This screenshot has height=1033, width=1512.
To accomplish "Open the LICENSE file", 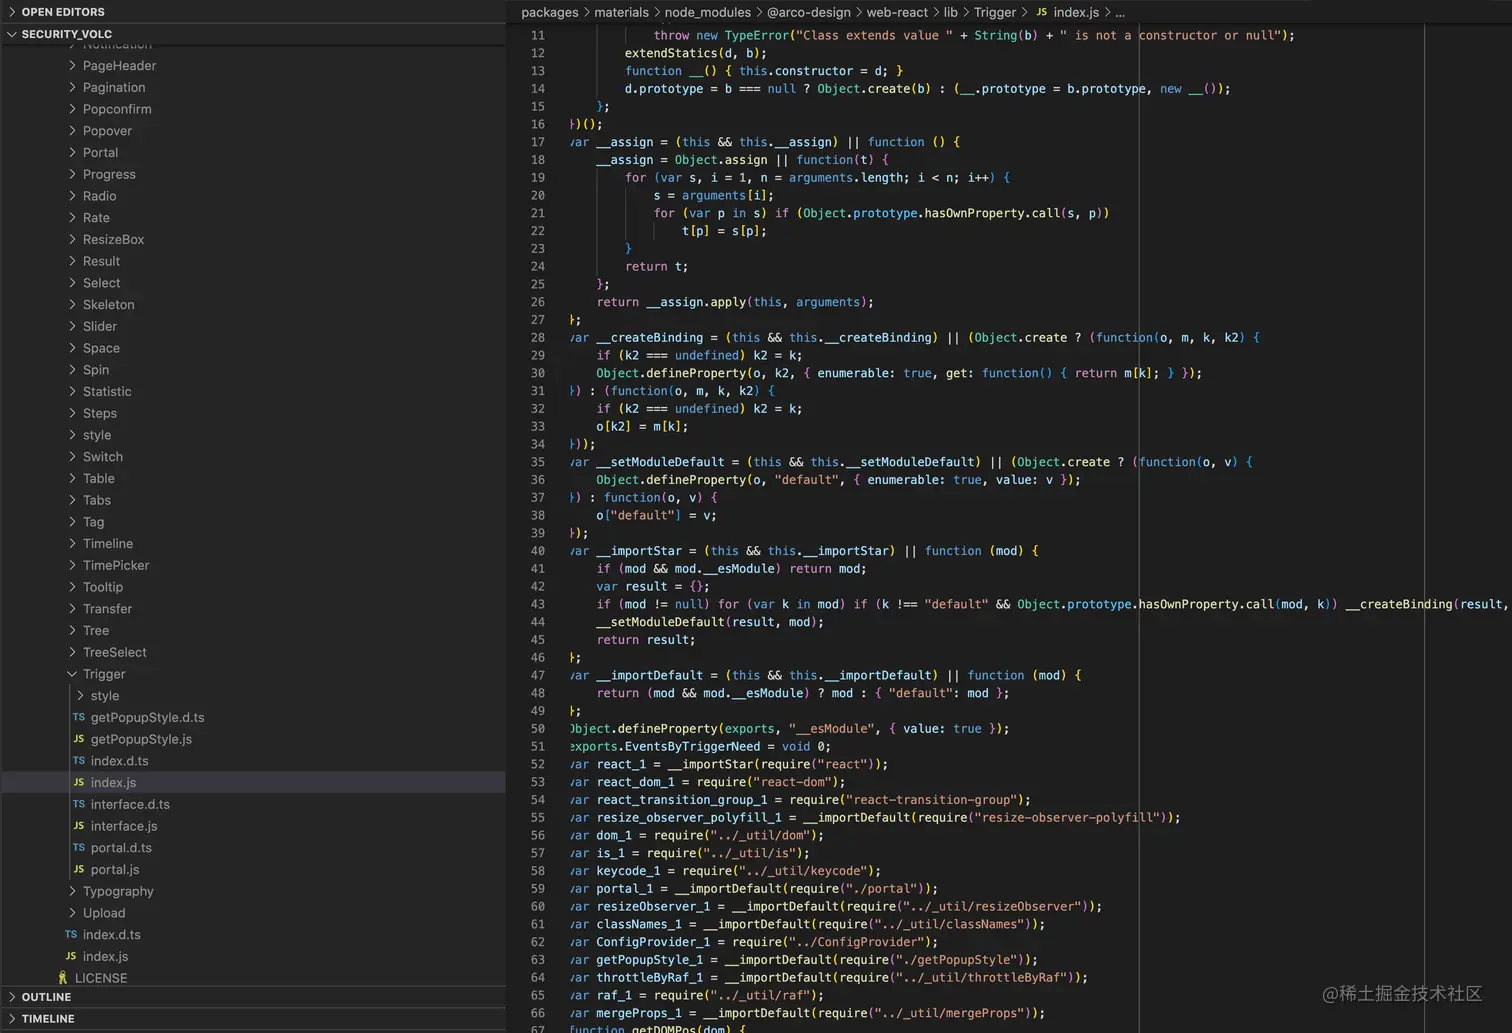I will (101, 978).
